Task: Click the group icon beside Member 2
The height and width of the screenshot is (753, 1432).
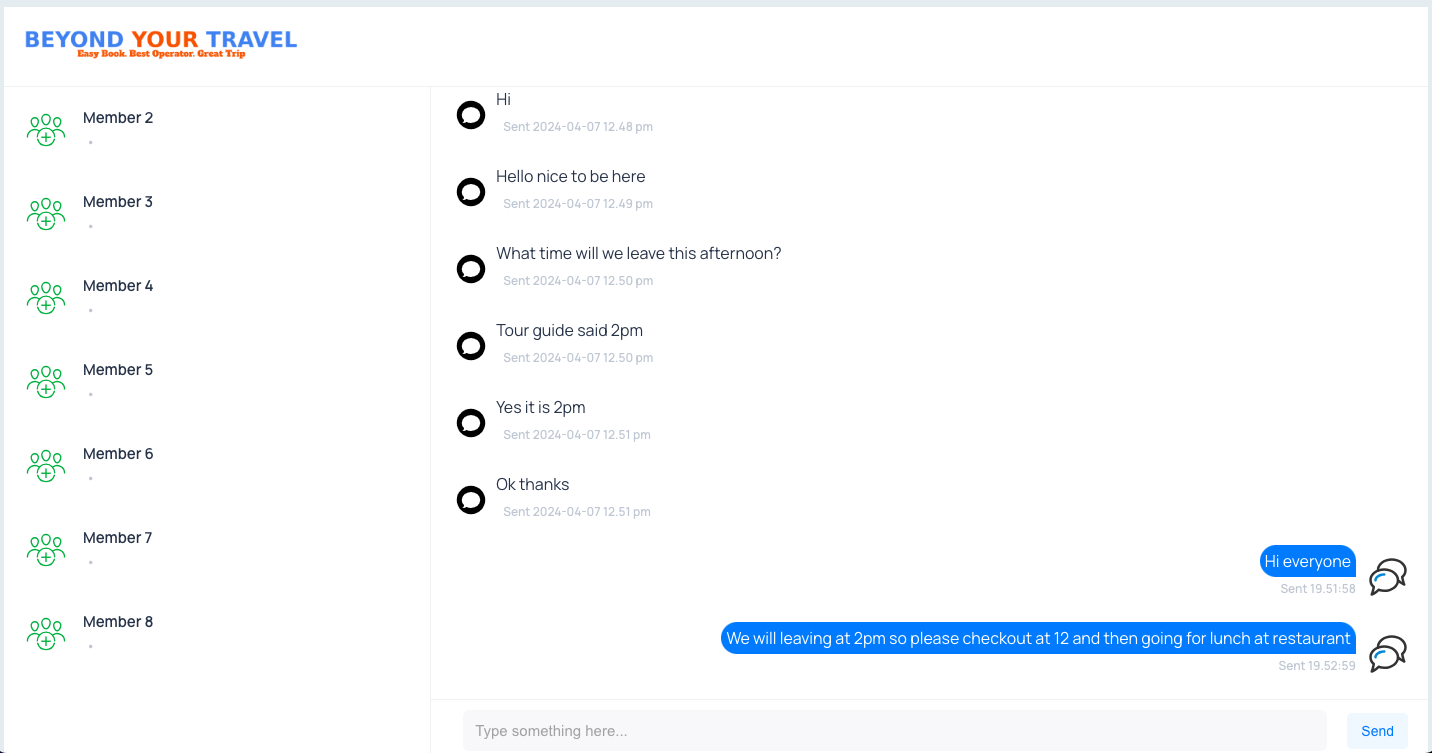Action: point(46,130)
